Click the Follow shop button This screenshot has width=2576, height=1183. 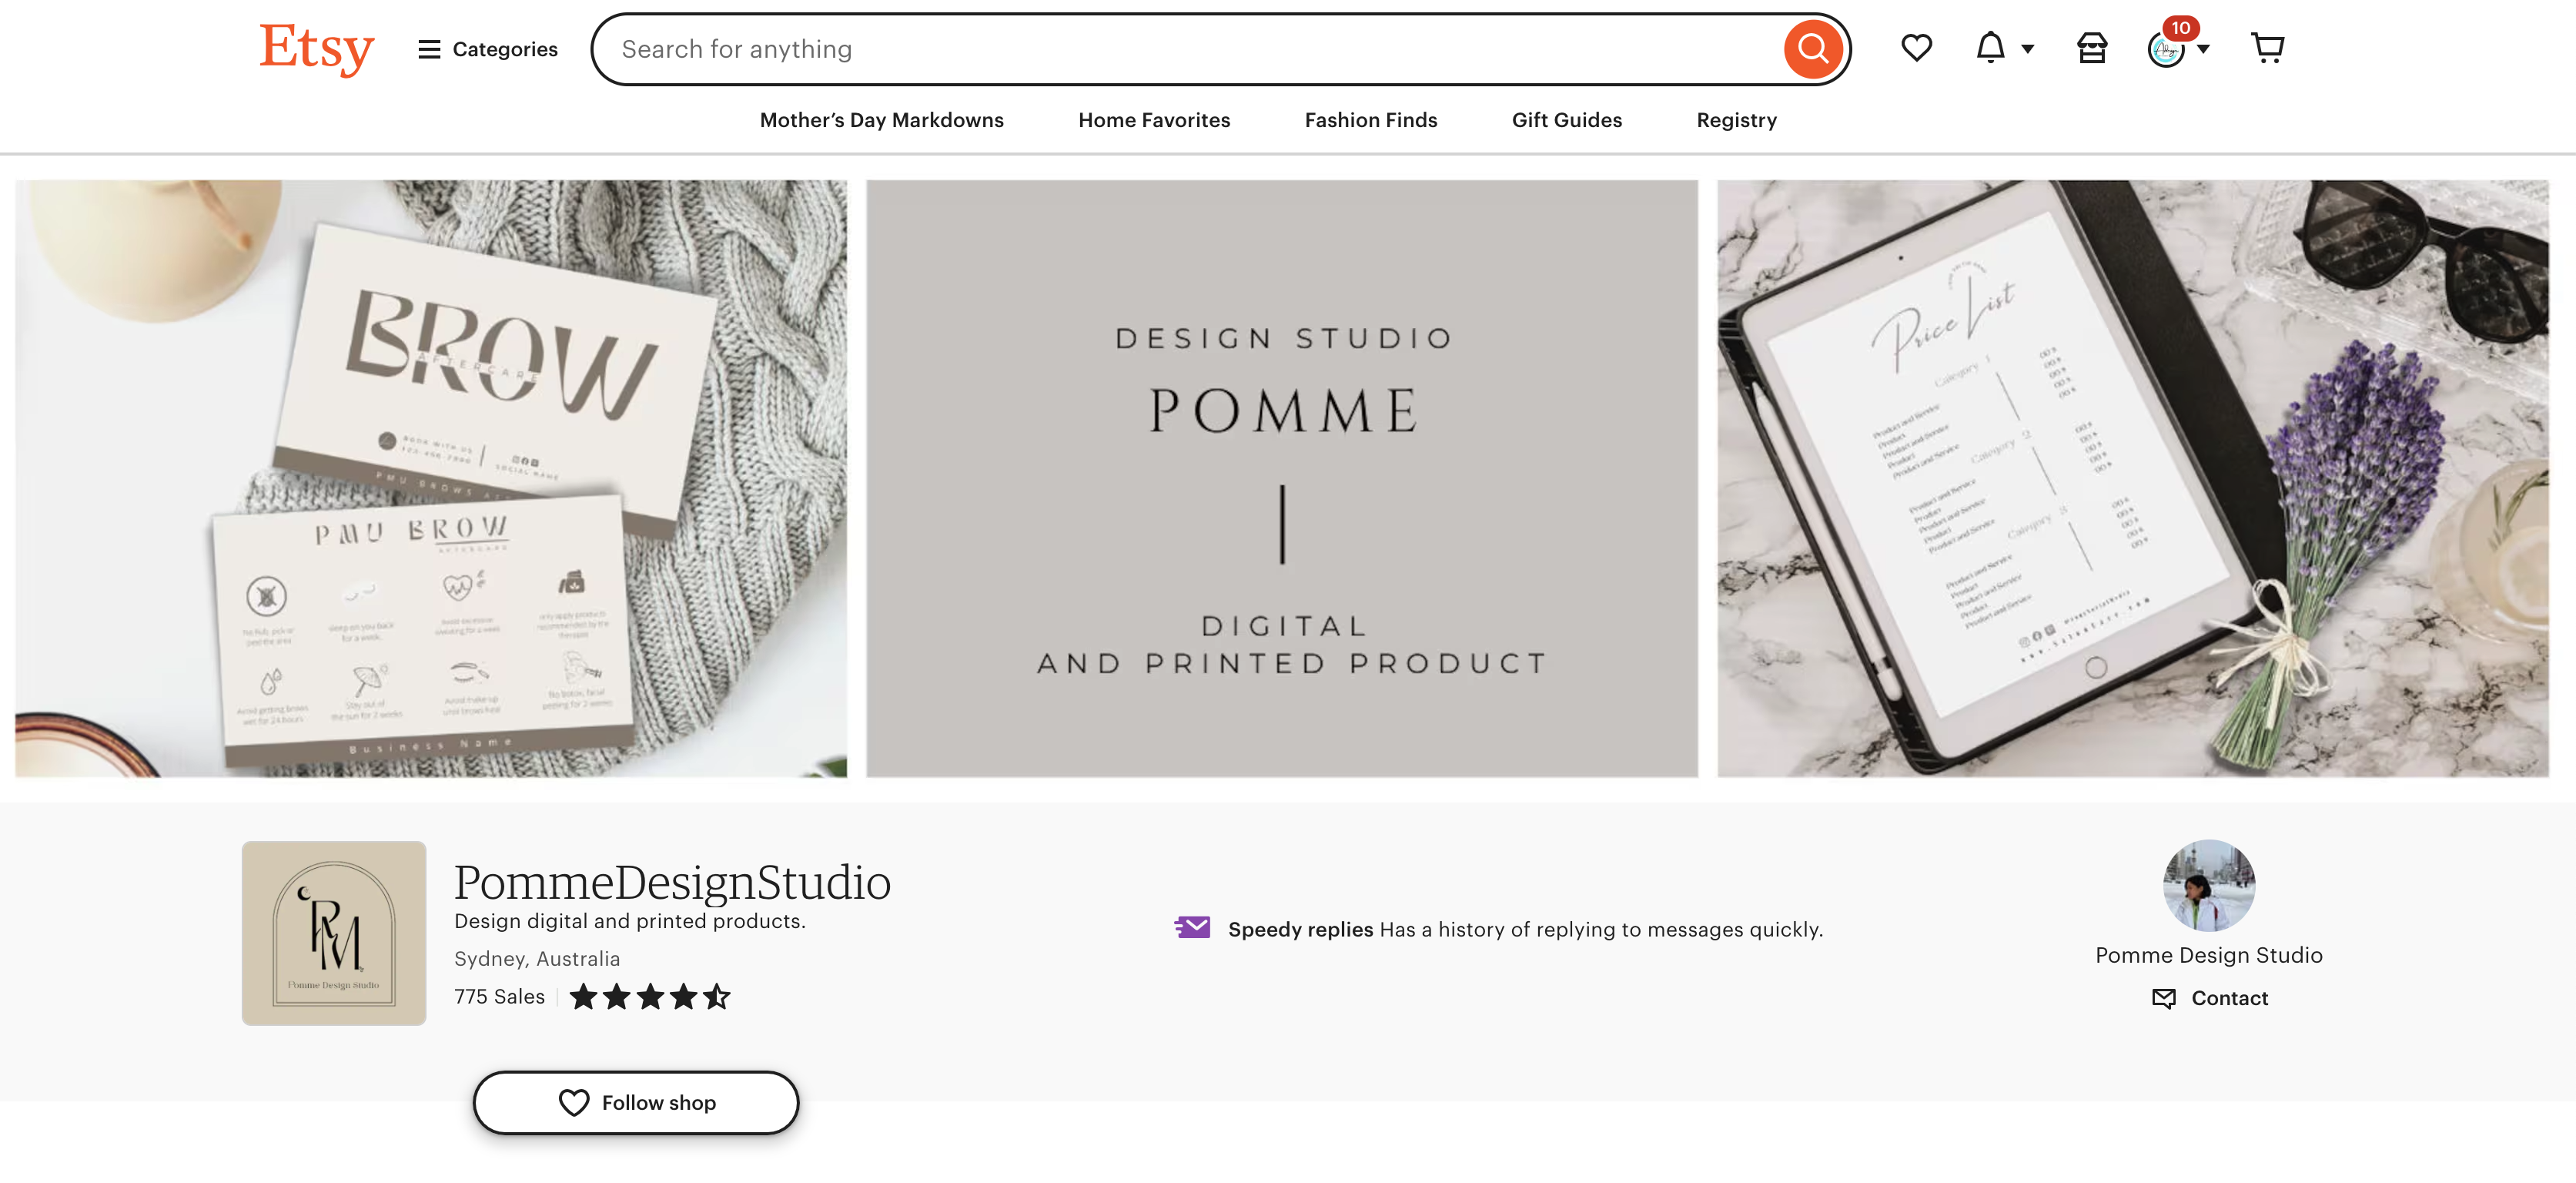pos(636,1102)
